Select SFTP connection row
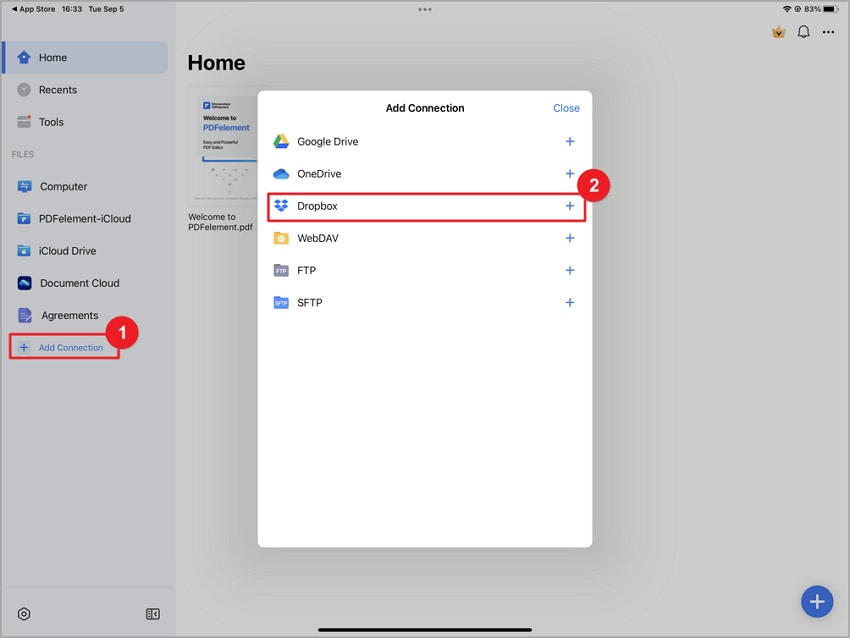Image resolution: width=850 pixels, height=638 pixels. click(425, 302)
